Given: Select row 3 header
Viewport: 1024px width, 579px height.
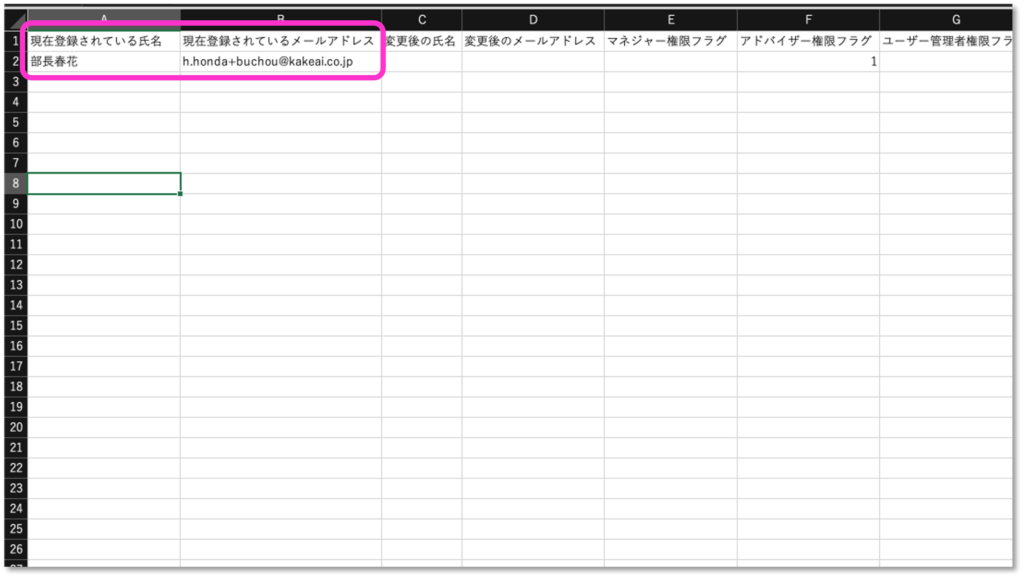Looking at the screenshot, I should point(16,82).
